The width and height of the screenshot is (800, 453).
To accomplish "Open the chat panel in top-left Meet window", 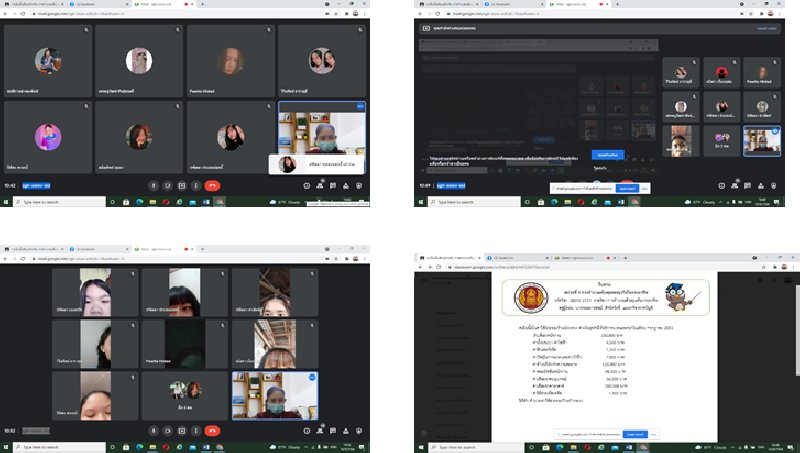I will click(x=333, y=185).
